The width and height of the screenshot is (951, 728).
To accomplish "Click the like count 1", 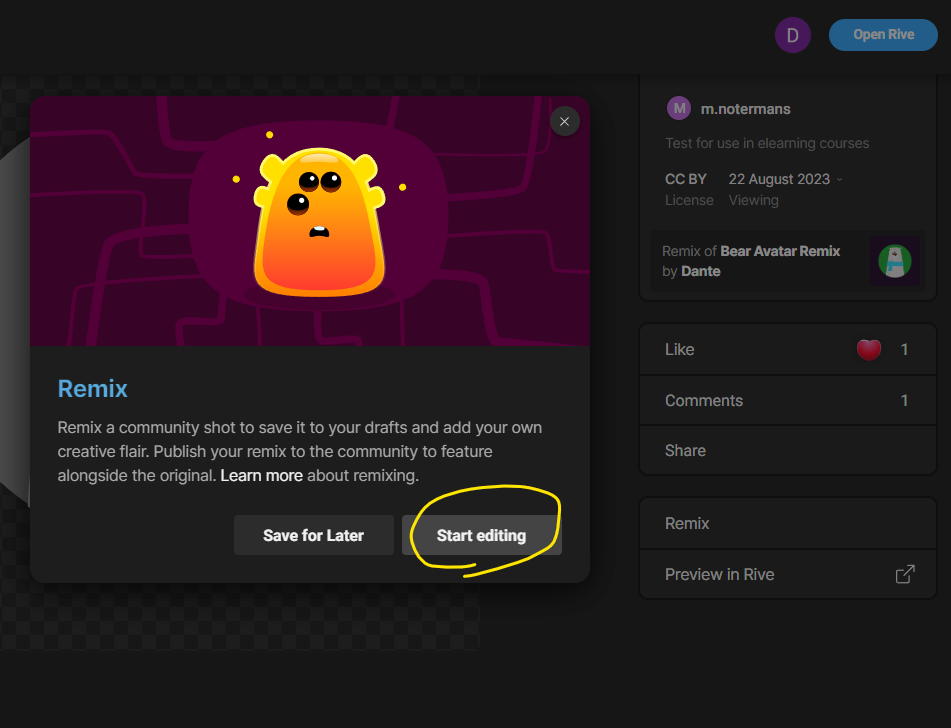I will point(904,349).
